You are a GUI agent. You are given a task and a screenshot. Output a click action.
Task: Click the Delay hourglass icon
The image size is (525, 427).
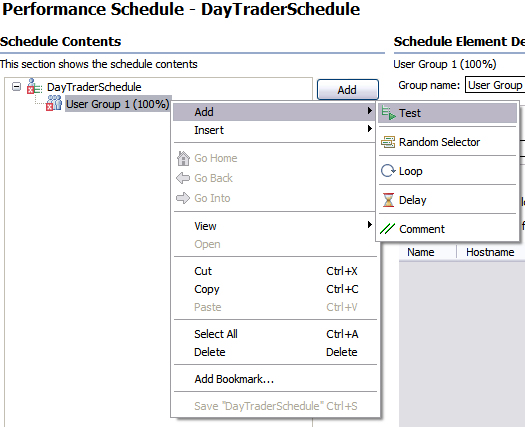click(x=388, y=200)
